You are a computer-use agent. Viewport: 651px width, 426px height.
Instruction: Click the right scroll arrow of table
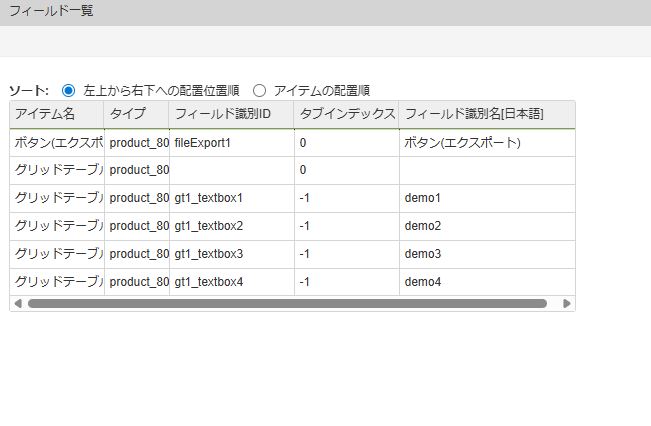567,303
